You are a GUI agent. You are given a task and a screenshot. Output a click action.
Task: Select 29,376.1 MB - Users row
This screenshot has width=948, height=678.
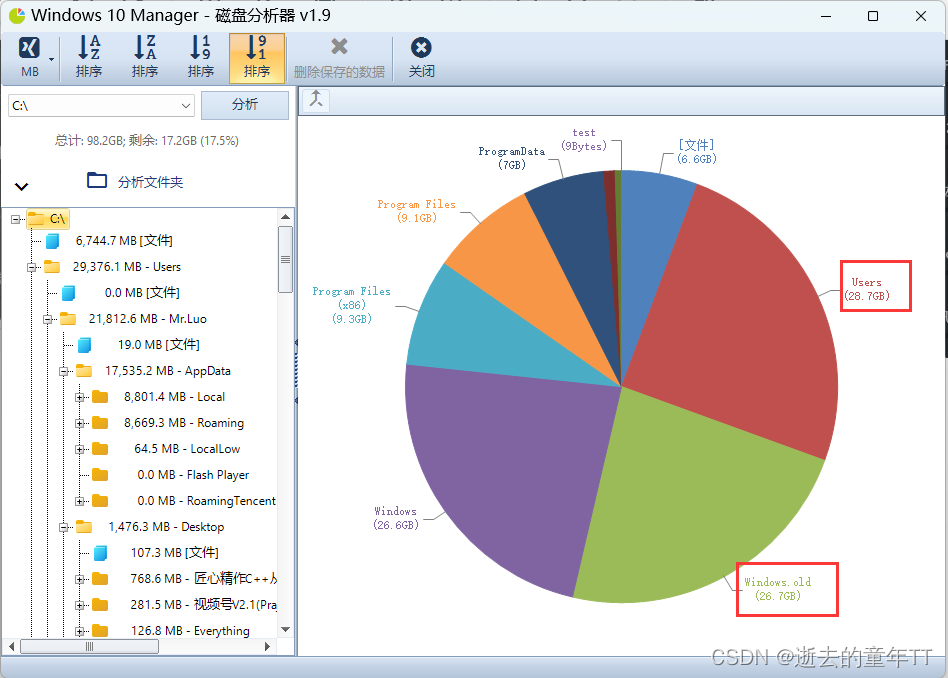(126, 267)
